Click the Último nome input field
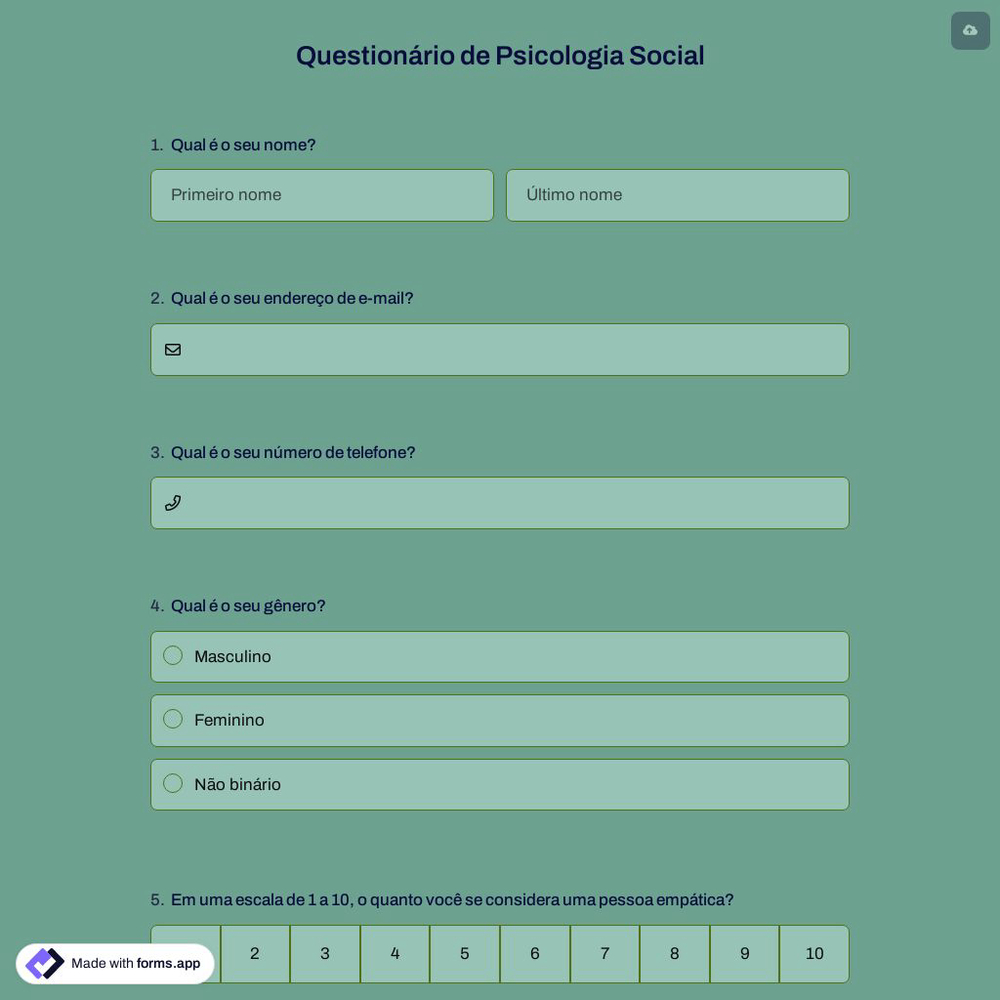Screen dimensions: 1000x1000 [x=677, y=195]
